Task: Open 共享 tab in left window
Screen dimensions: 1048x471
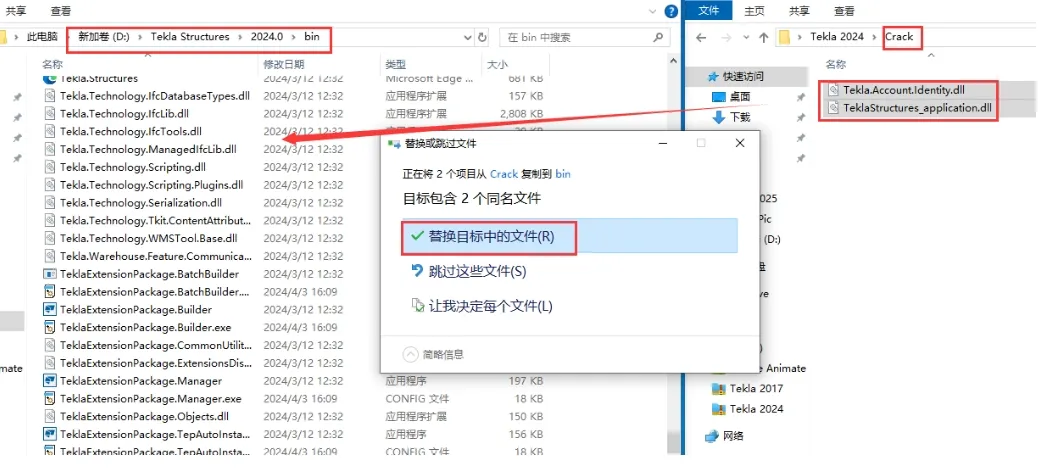Action: pyautogui.click(x=16, y=11)
